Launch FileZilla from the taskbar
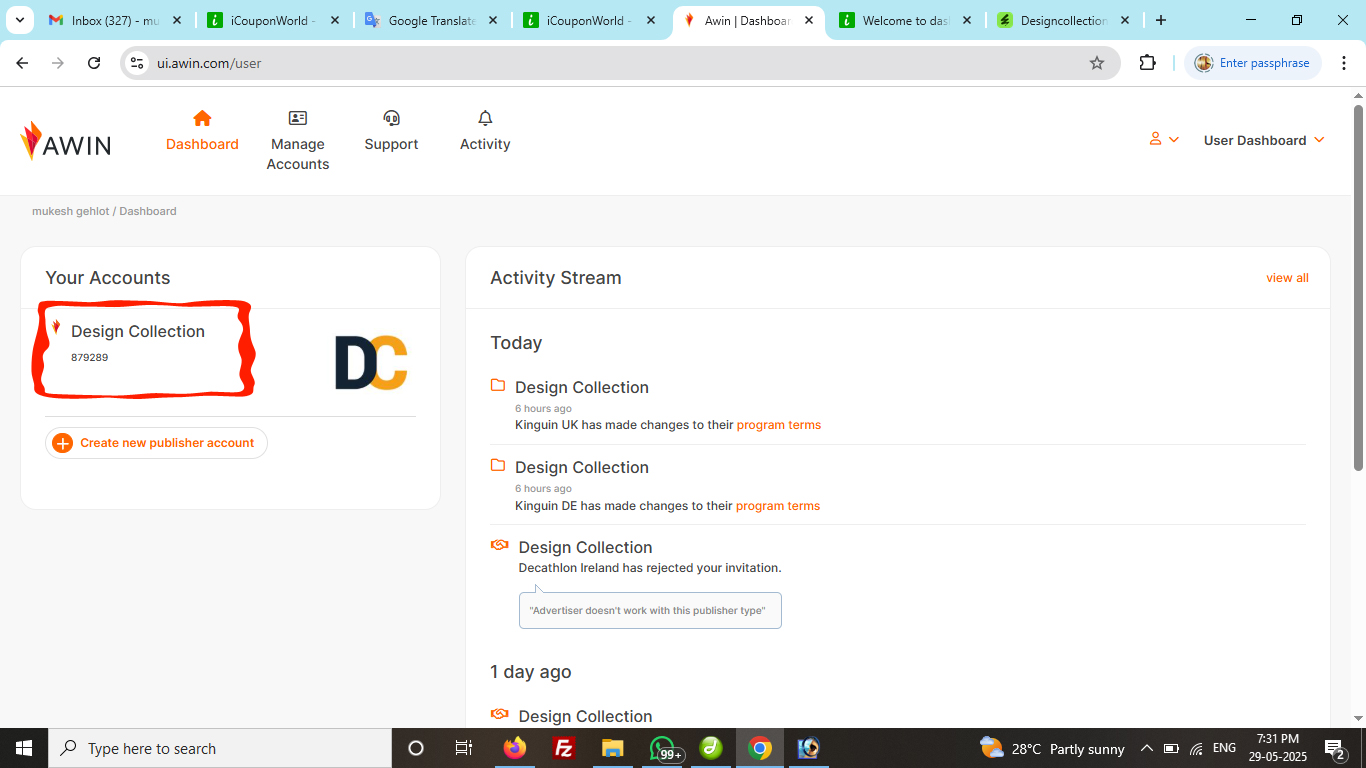 564,748
